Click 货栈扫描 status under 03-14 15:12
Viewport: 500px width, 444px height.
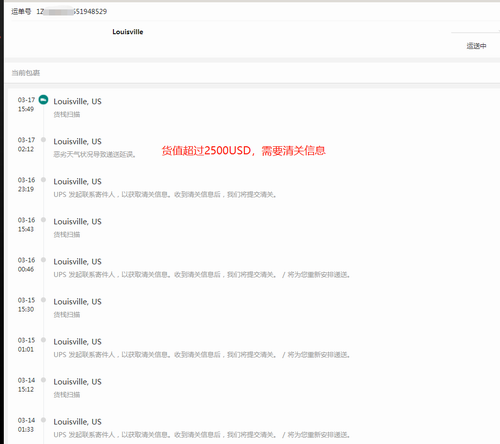[x=67, y=395]
